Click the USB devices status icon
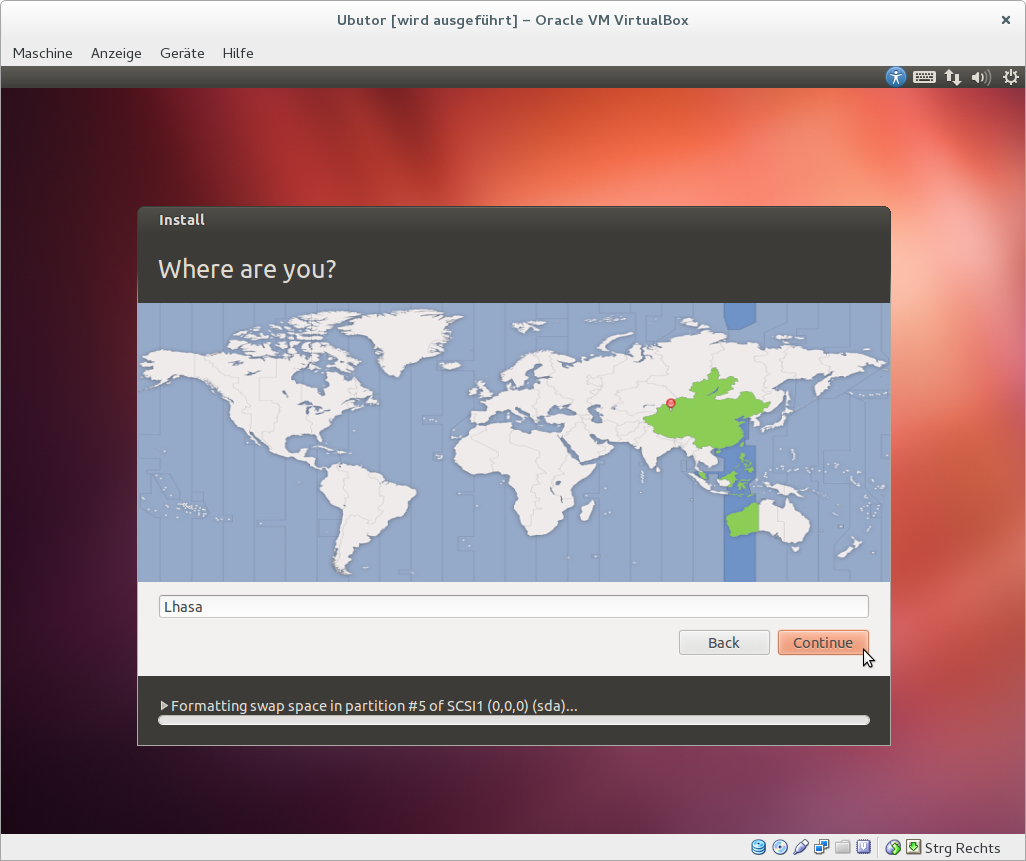Screen dimensions: 1026x861 [801, 848]
